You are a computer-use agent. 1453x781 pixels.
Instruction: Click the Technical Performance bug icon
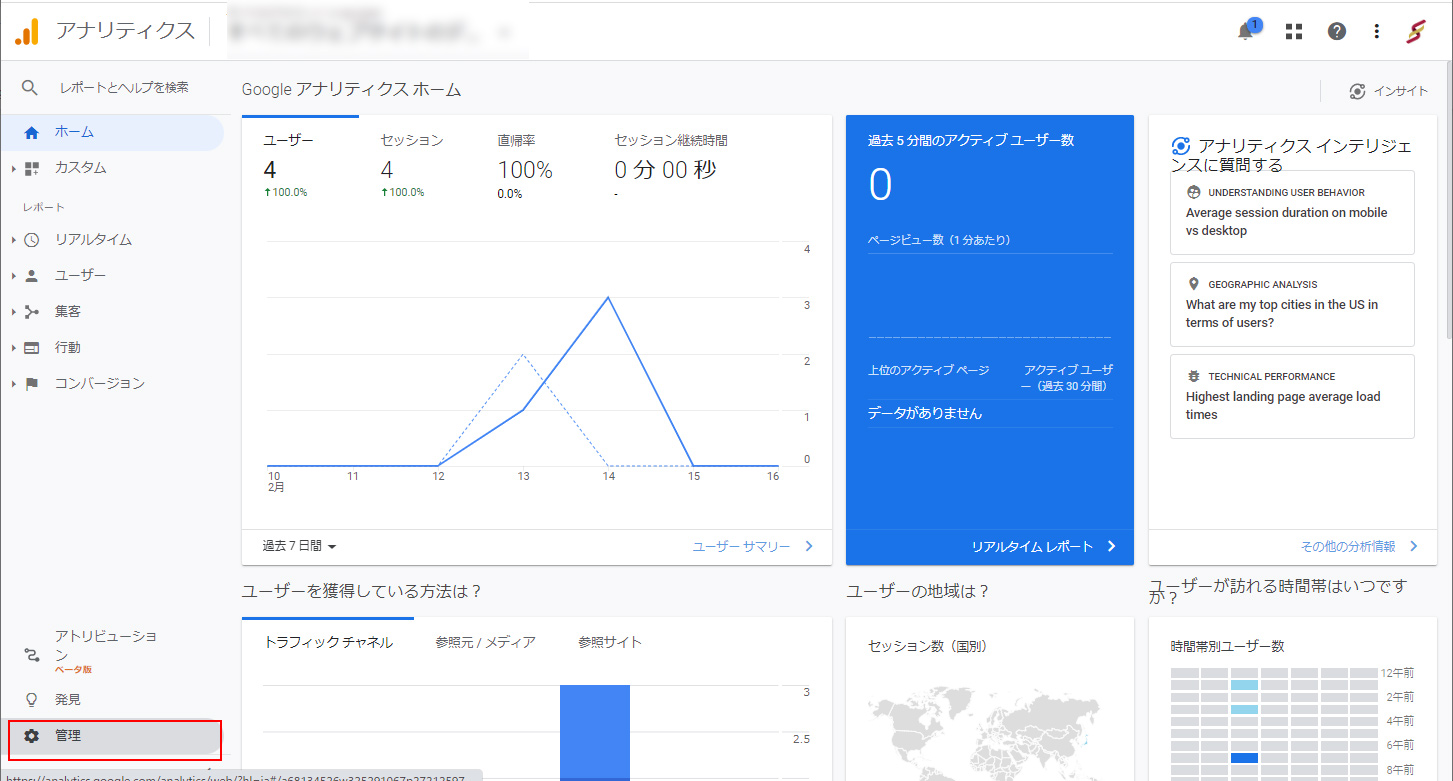coord(1194,376)
